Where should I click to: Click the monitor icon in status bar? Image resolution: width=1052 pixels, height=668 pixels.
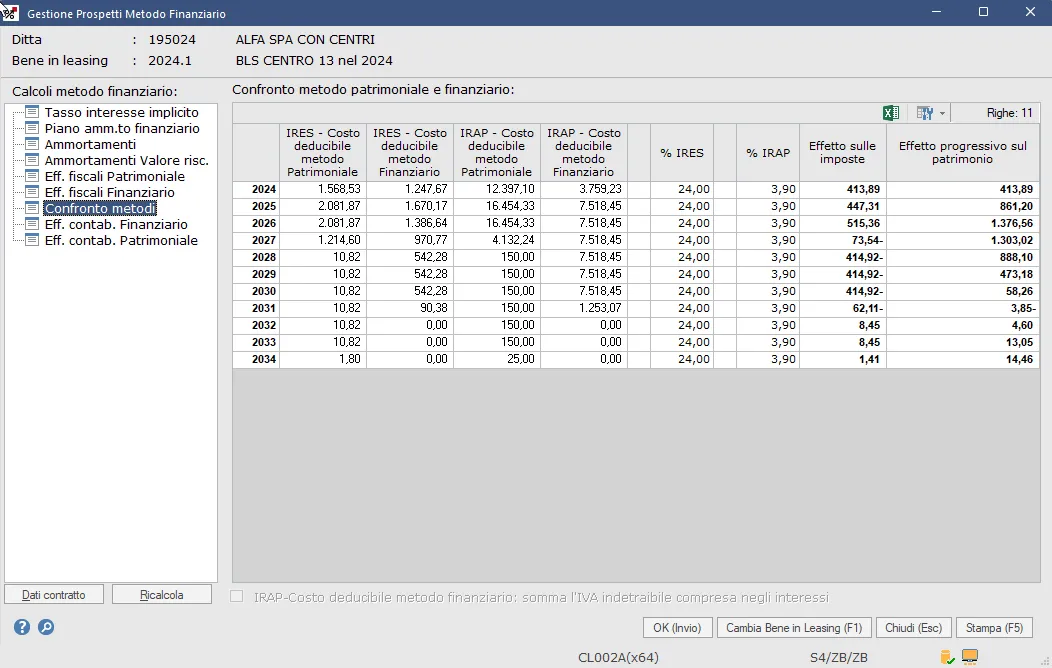click(x=969, y=657)
